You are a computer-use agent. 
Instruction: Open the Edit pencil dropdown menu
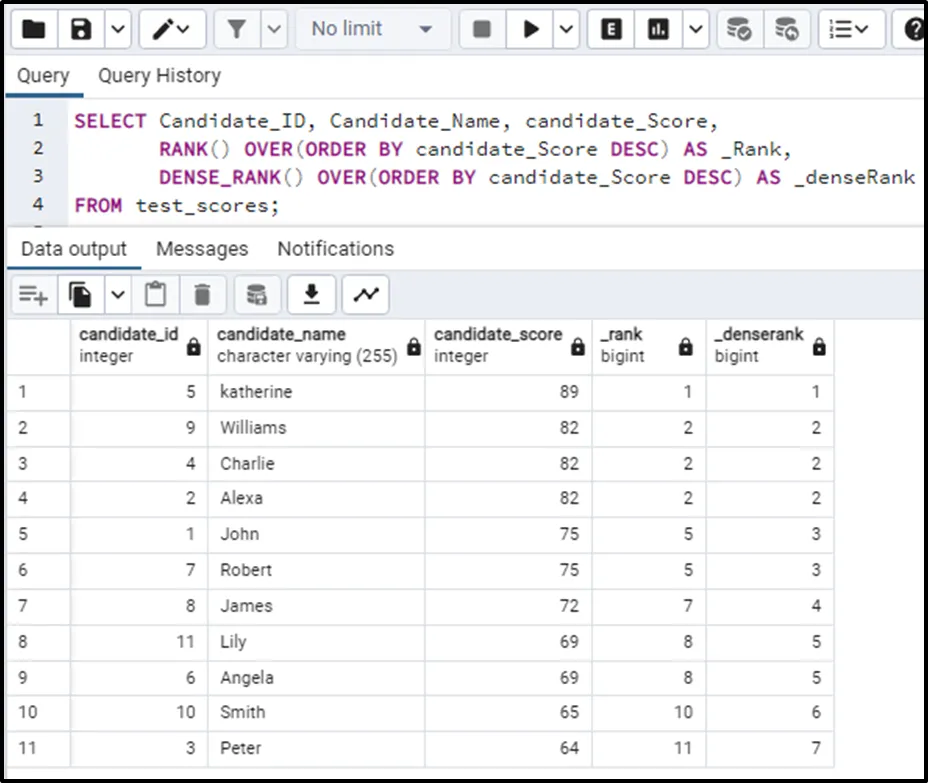click(174, 29)
